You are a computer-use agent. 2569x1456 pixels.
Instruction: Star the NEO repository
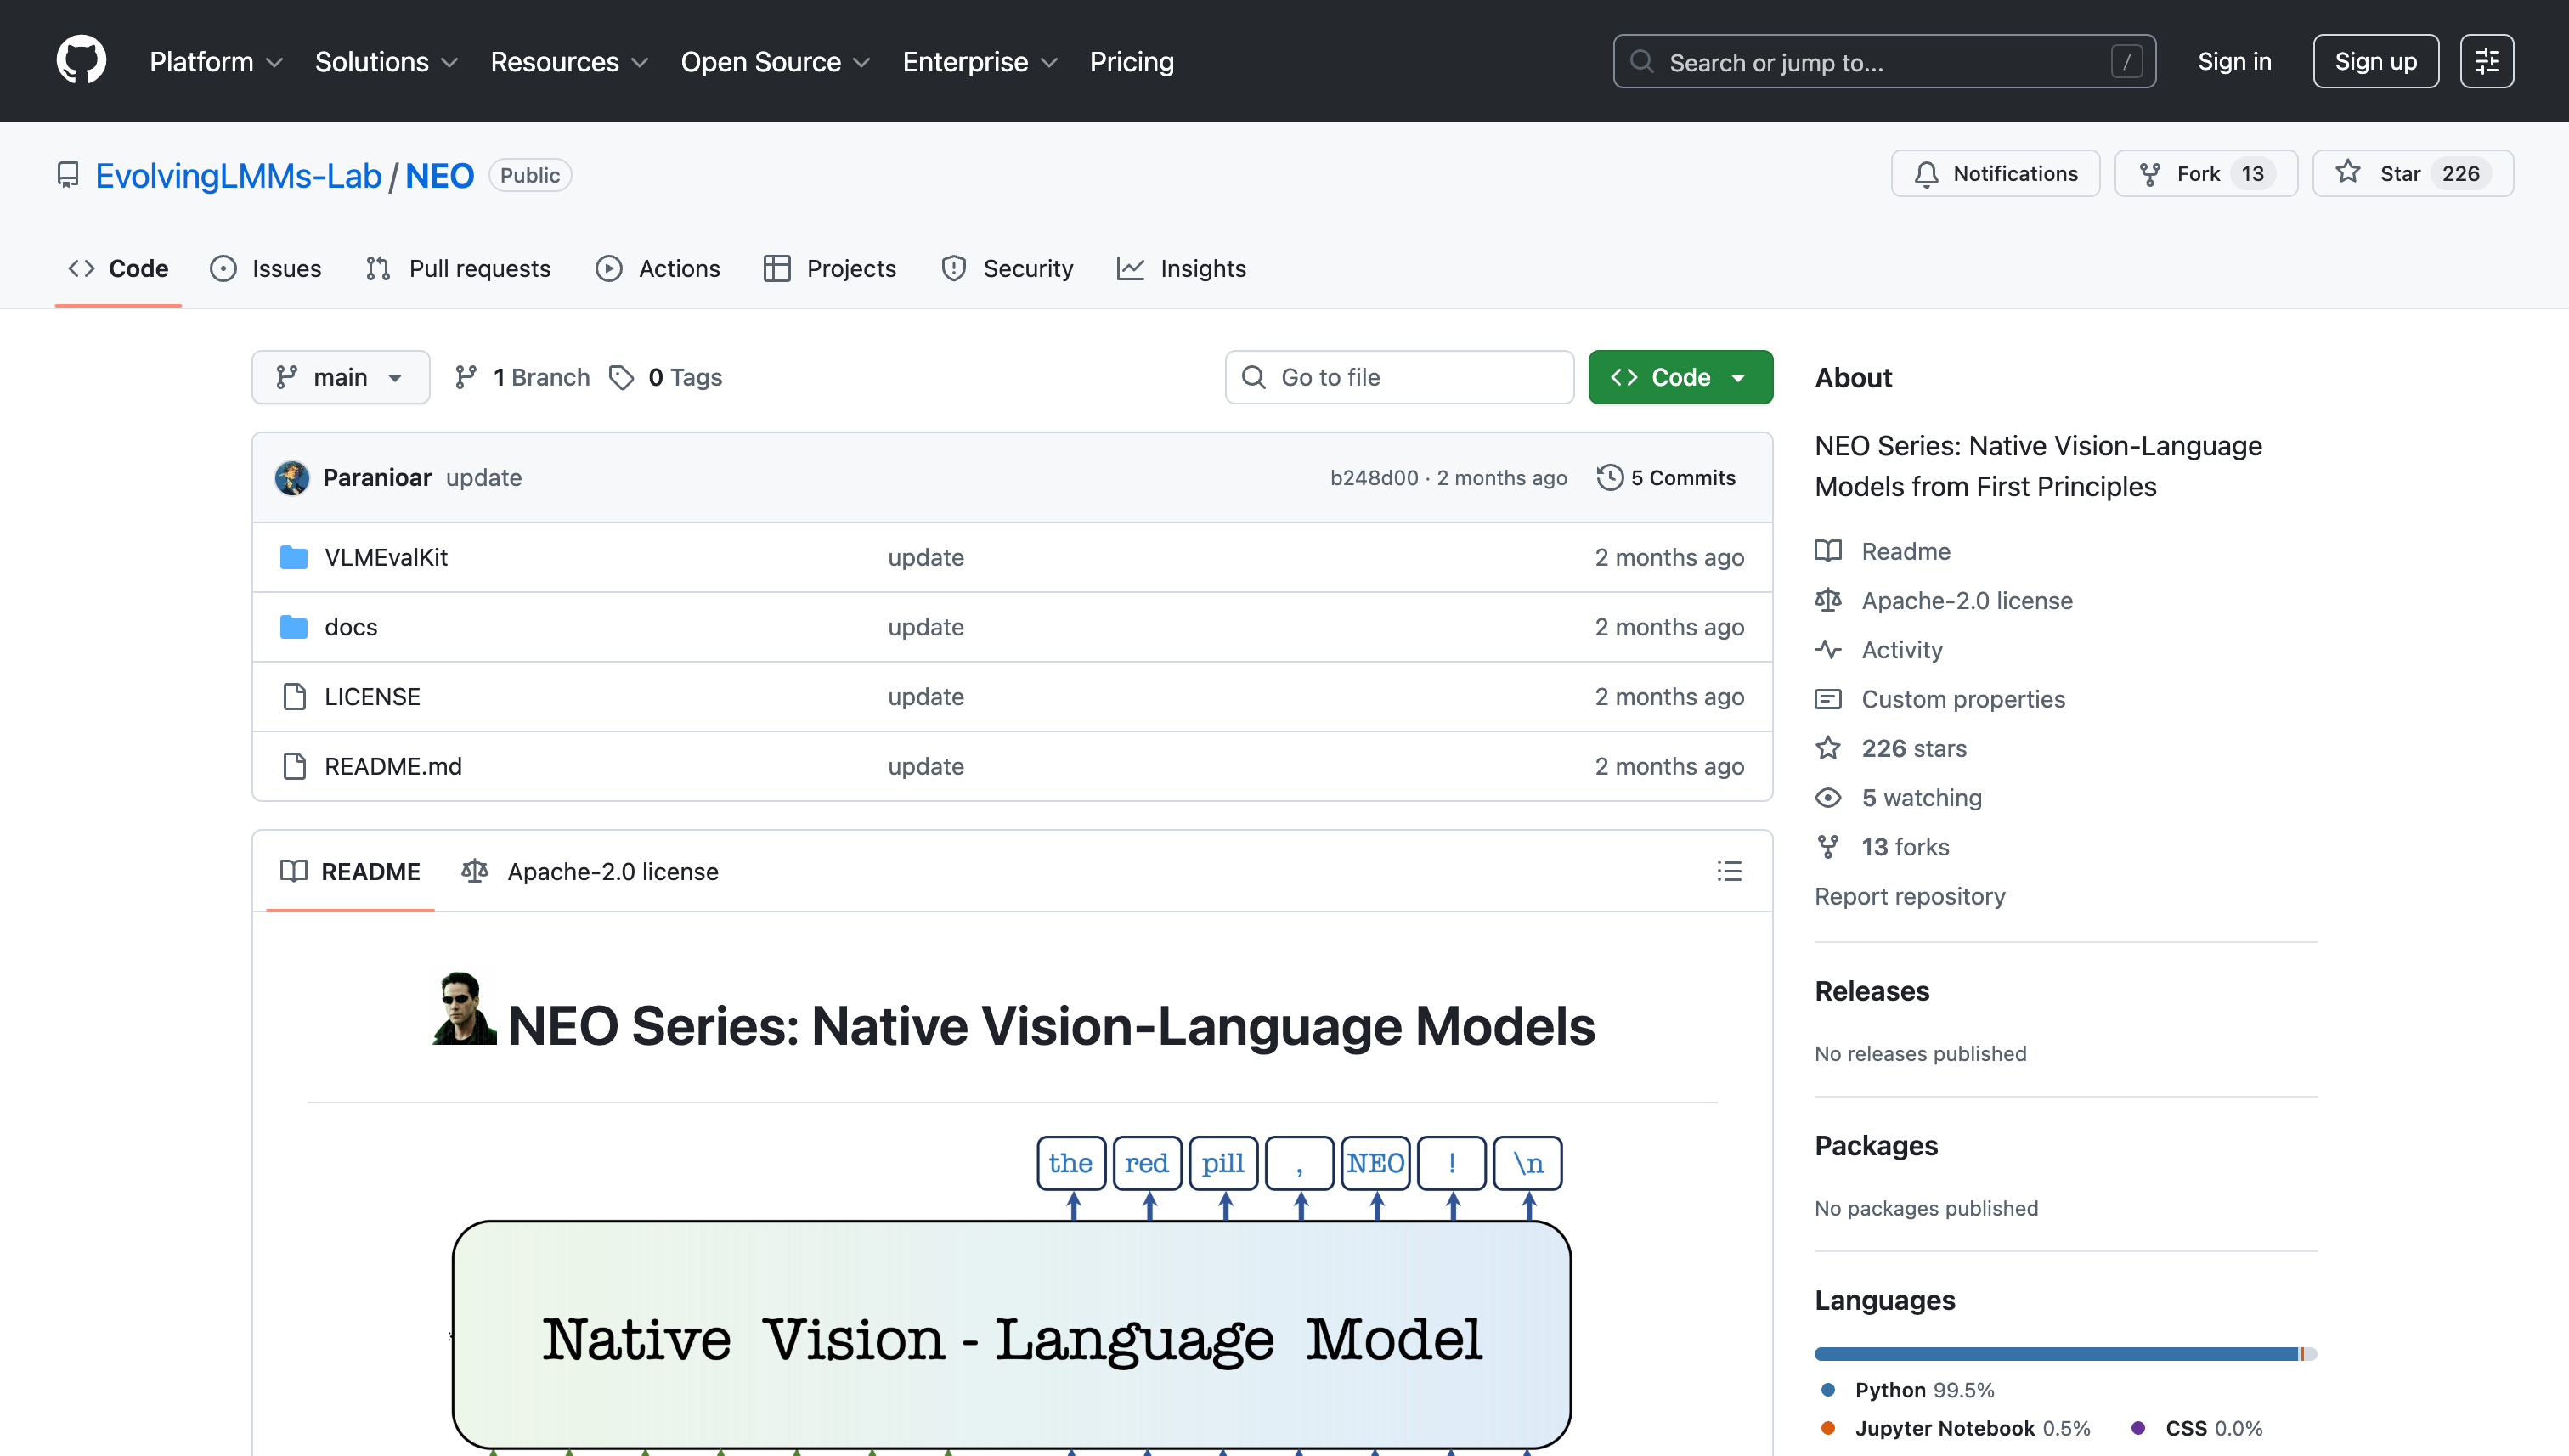(2411, 174)
